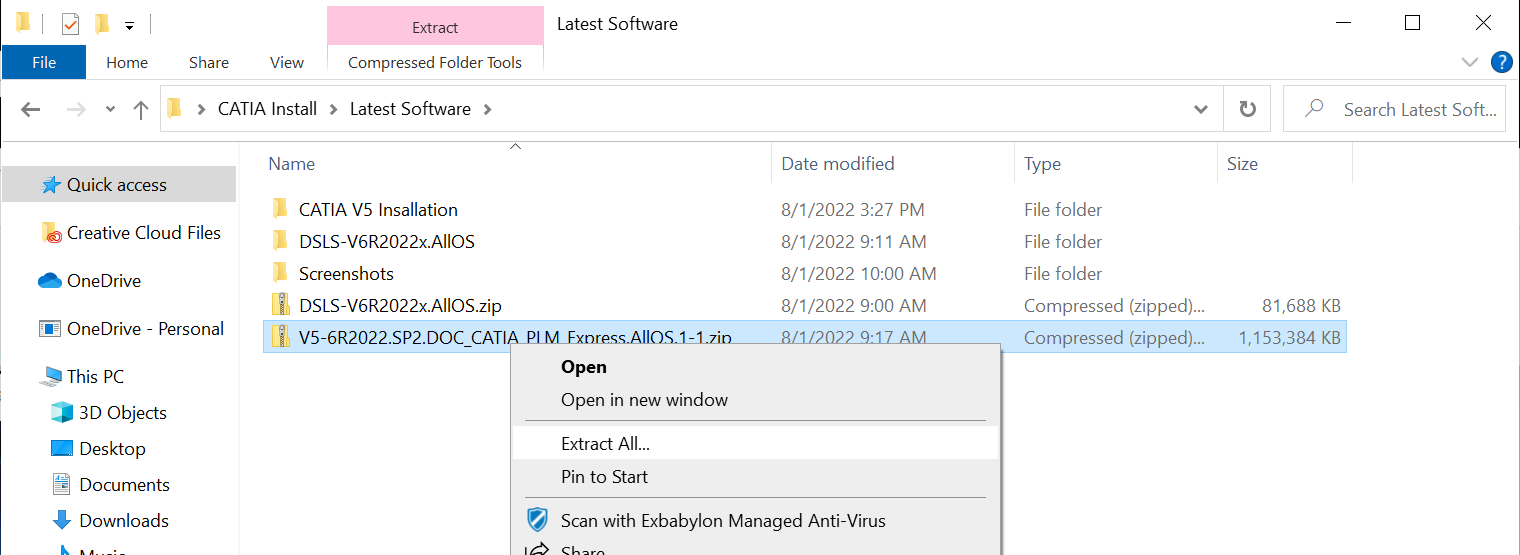Click the Downloads arrow icon in sidebar
The width and height of the screenshot is (1520, 555).
pyautogui.click(x=62, y=521)
